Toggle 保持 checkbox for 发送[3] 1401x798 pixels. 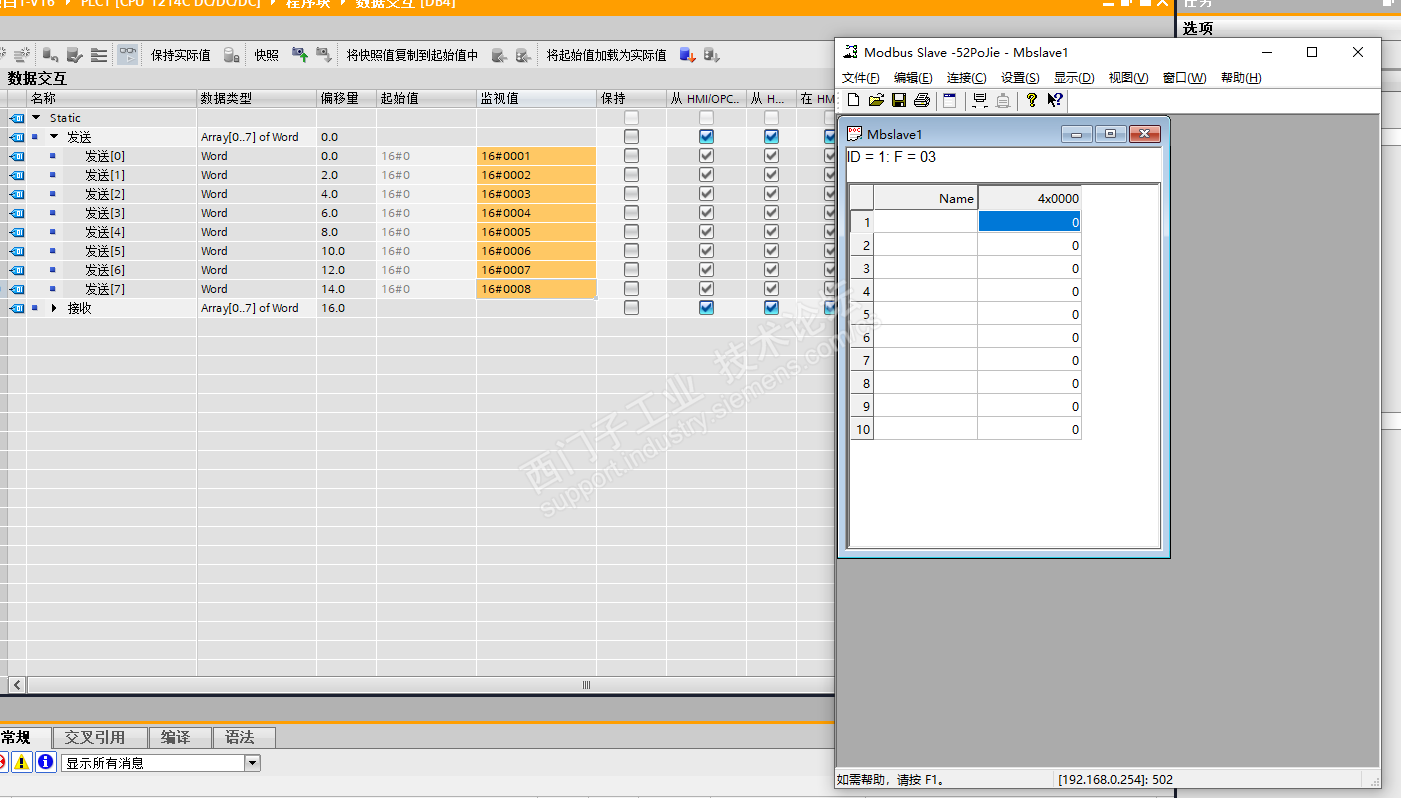click(x=631, y=213)
